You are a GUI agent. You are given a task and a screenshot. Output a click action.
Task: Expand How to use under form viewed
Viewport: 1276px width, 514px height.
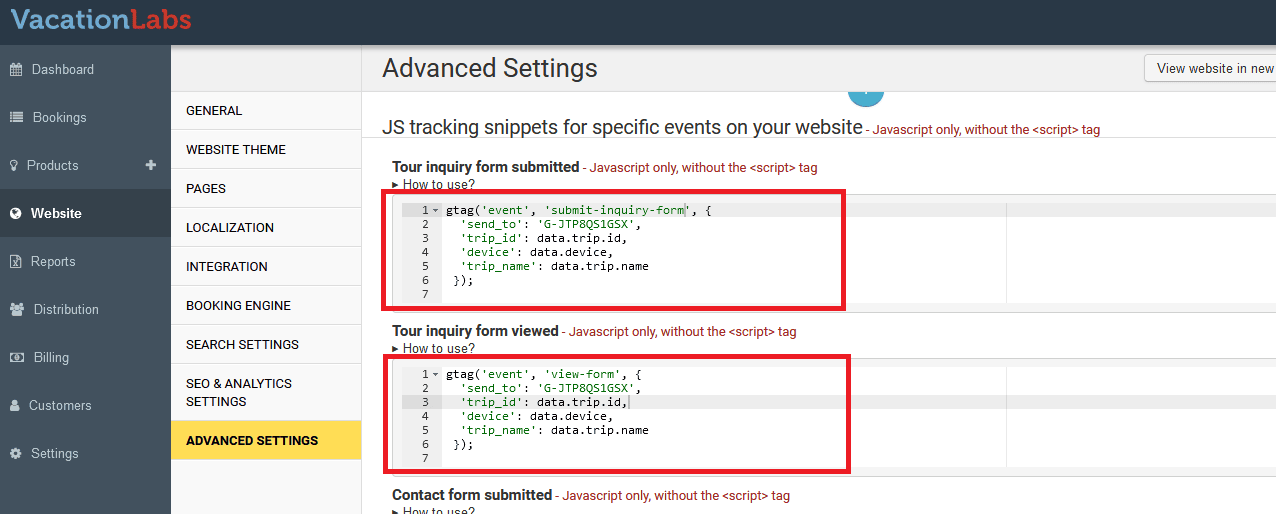tap(434, 348)
